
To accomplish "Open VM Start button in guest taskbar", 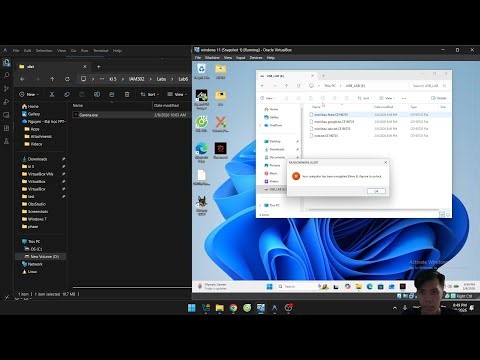I will 270,286.
